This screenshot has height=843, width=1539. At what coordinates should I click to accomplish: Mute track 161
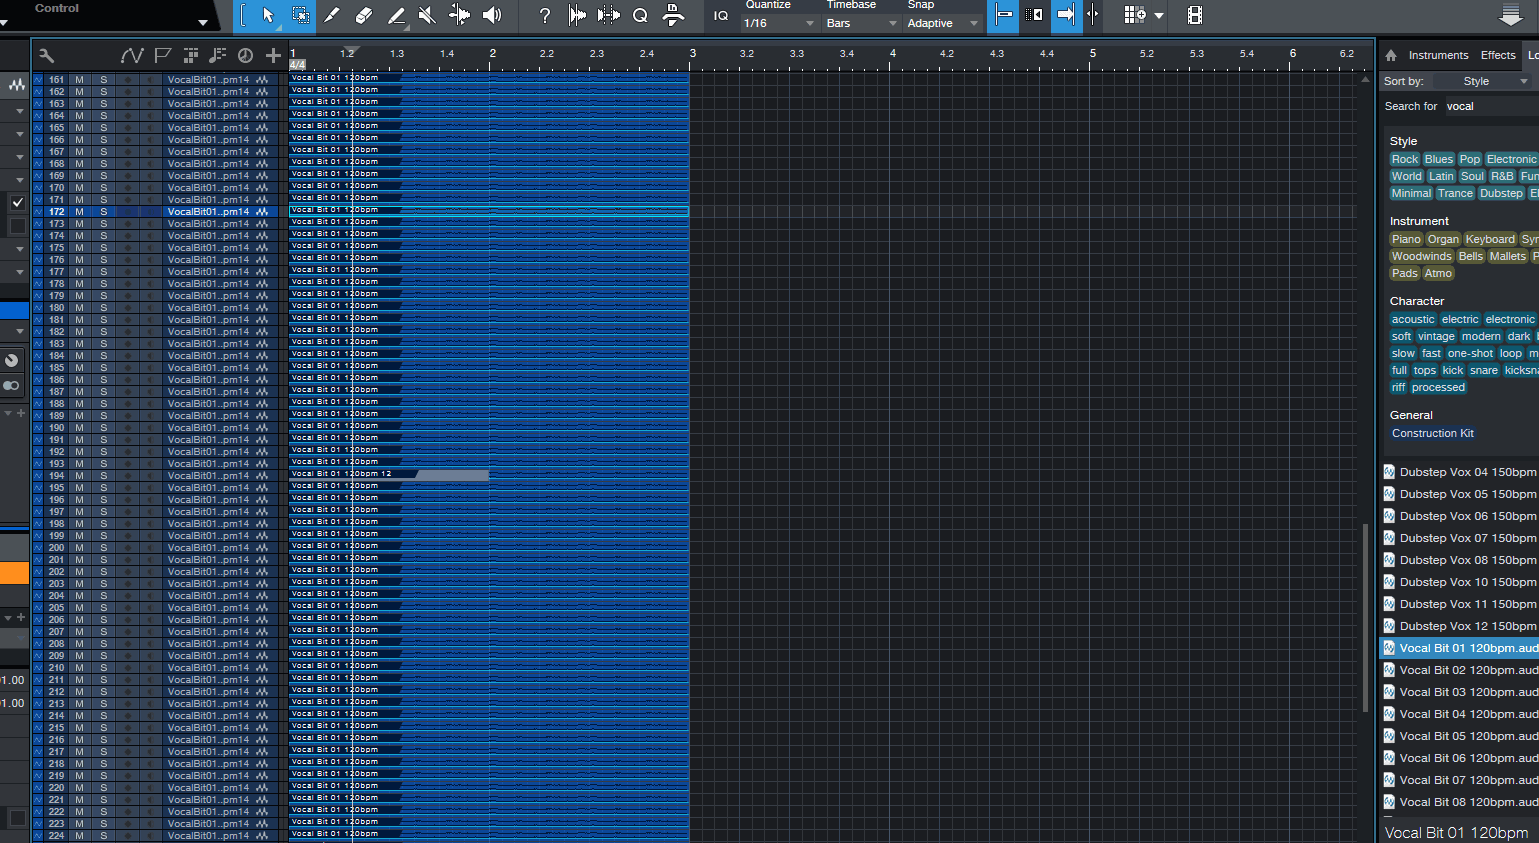pos(79,79)
